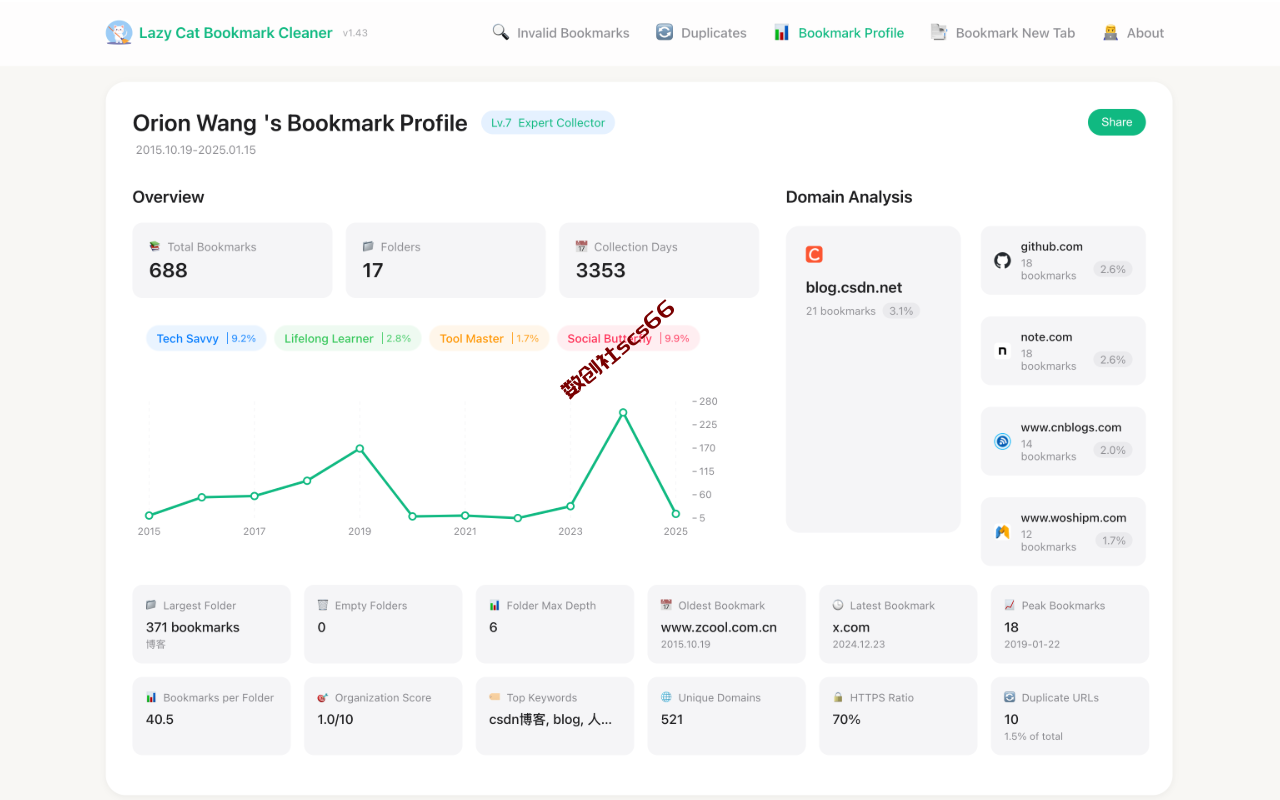Click the 2019 data point on chart
This screenshot has width=1280, height=800.
(360, 449)
